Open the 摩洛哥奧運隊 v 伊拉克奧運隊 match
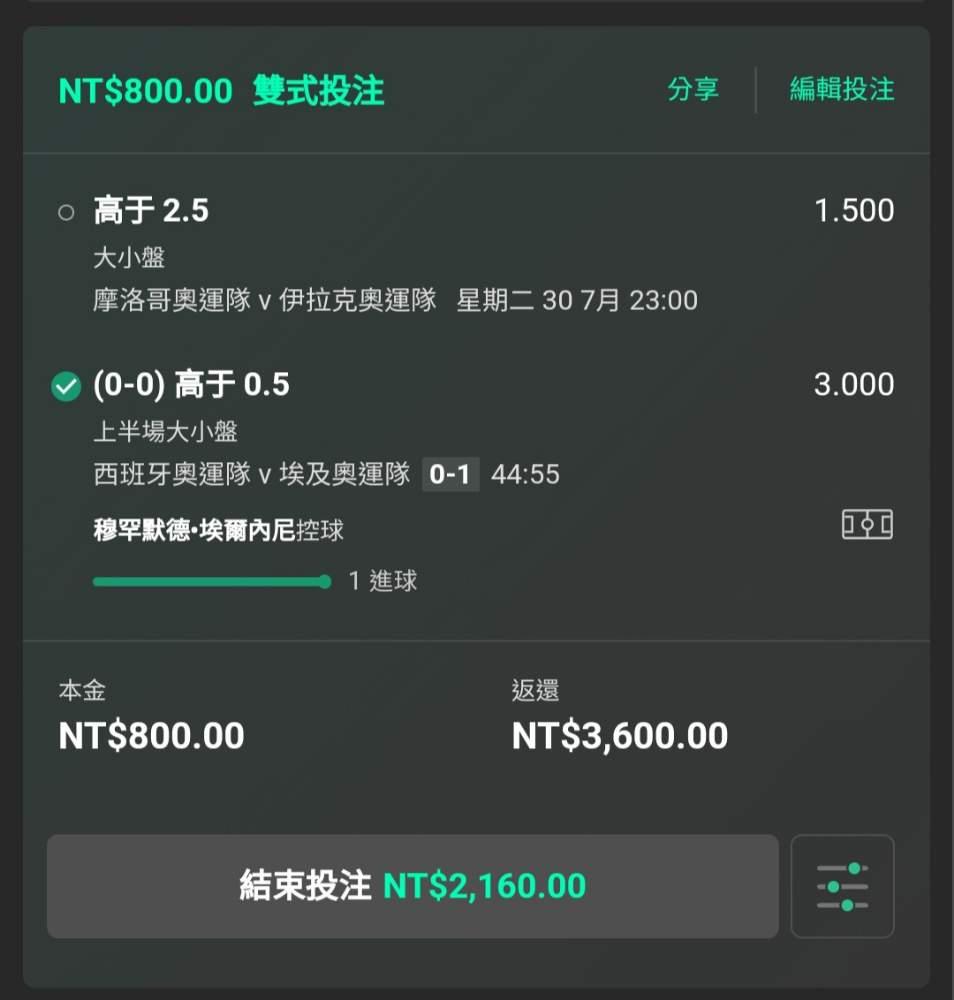Screen dimensions: 954x1000 pyautogui.click(x=265, y=300)
